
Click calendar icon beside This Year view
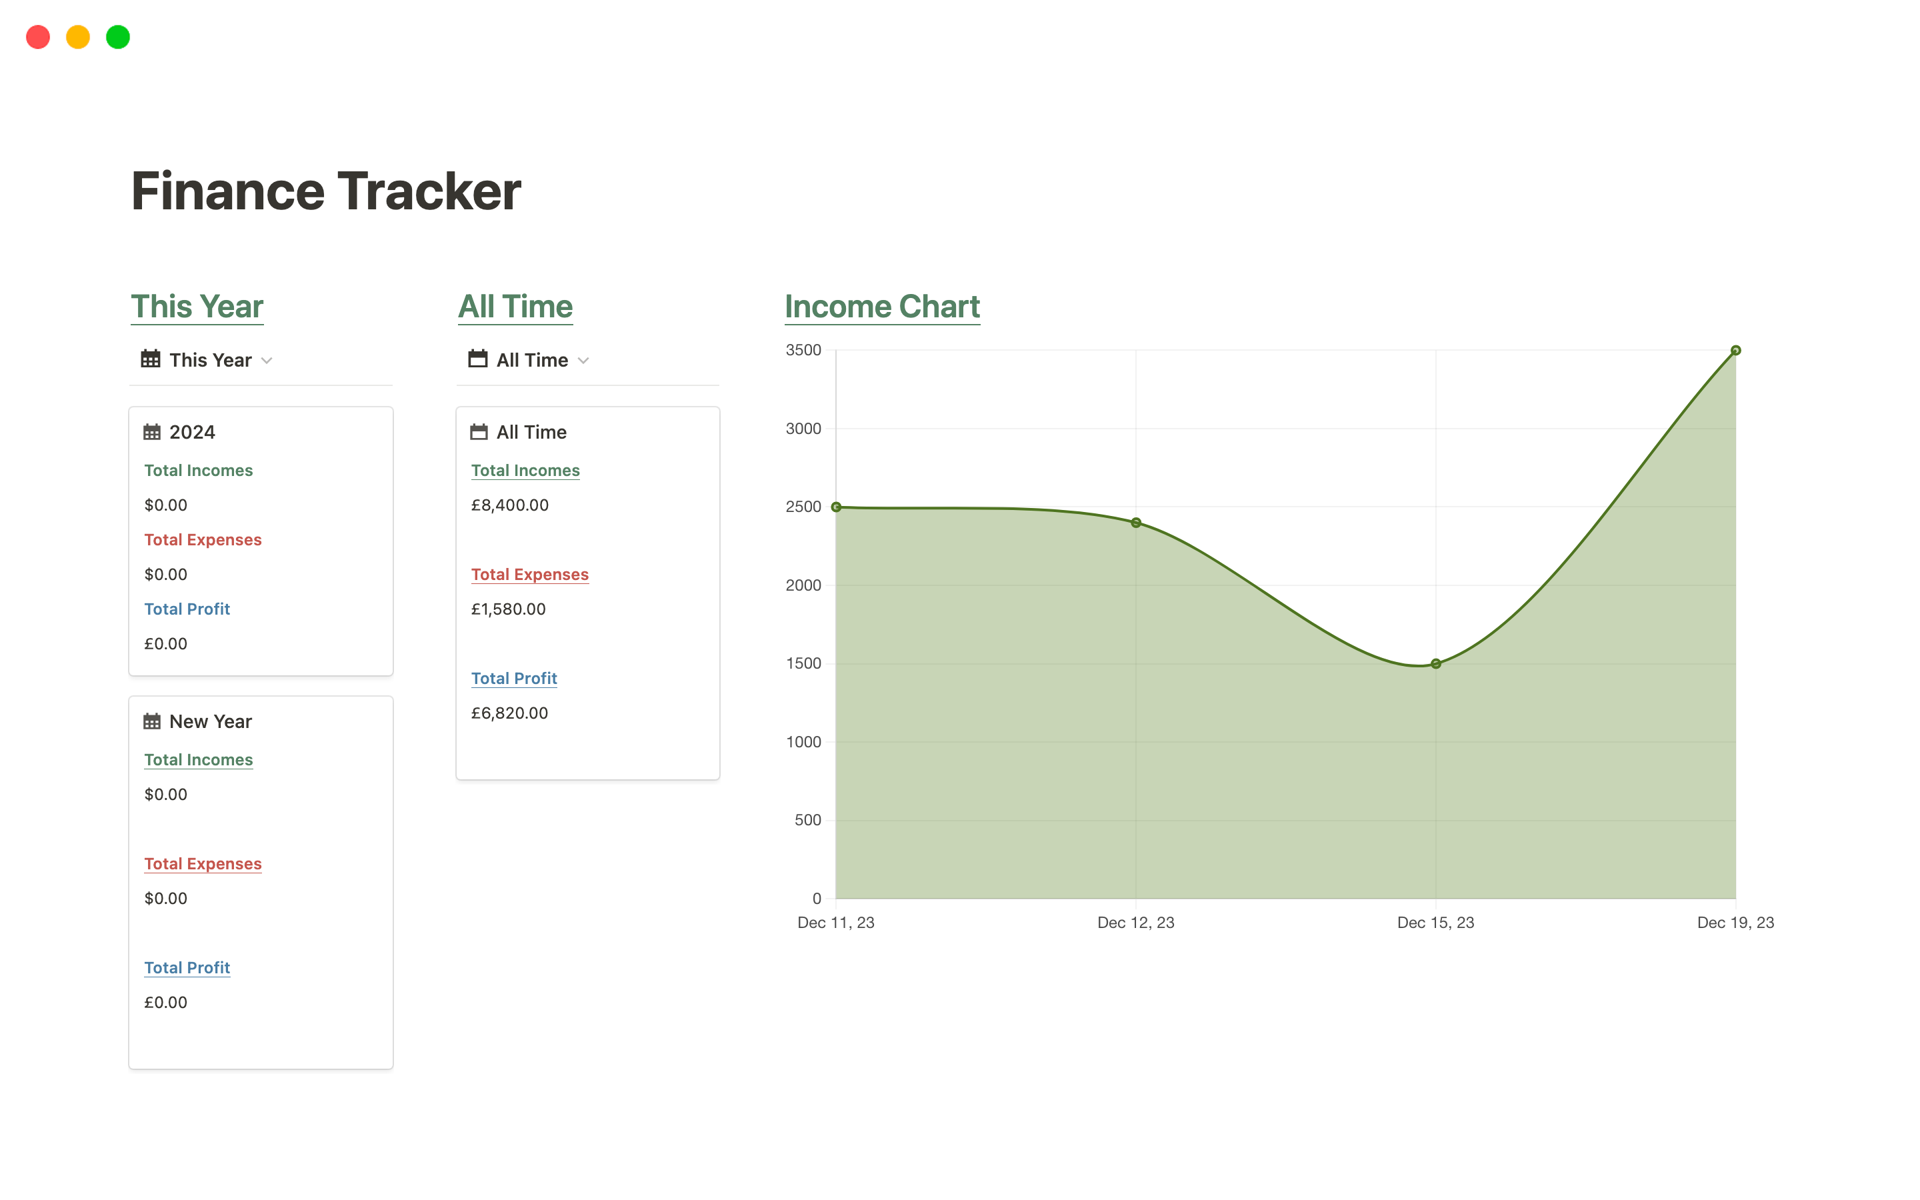[151, 359]
